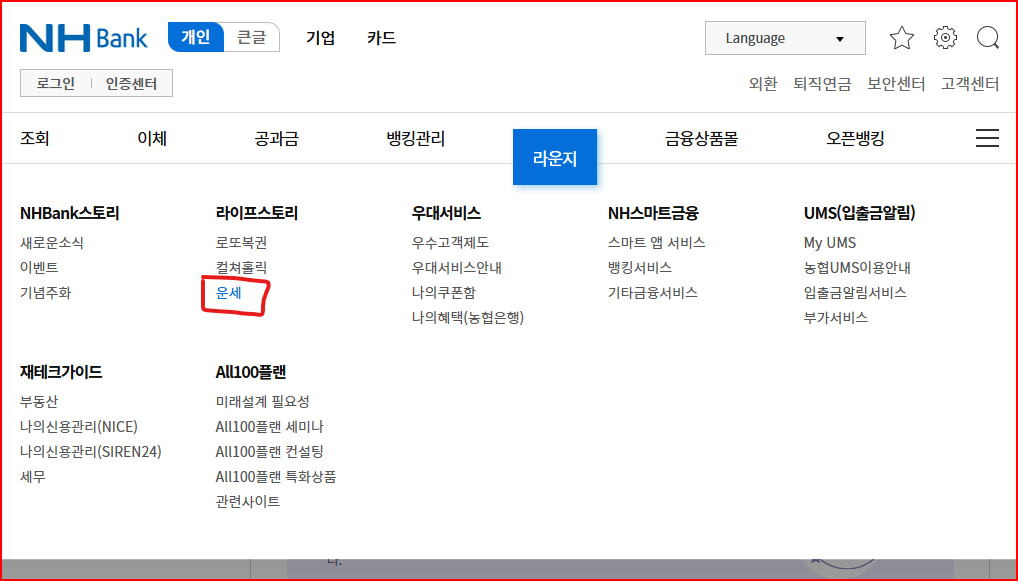
Task: Open 새로운소식 under NHBank스토리
Action: [x=52, y=243]
